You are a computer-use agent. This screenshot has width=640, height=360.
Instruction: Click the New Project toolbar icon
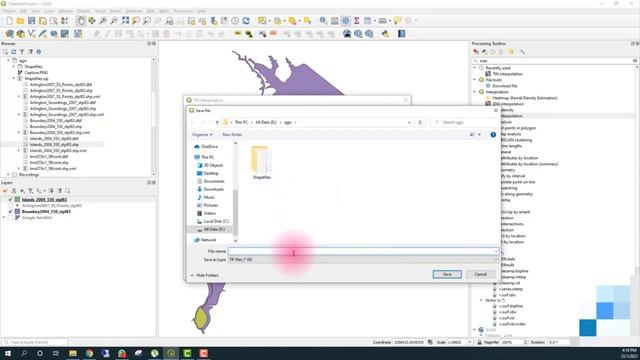pyautogui.click(x=9, y=21)
